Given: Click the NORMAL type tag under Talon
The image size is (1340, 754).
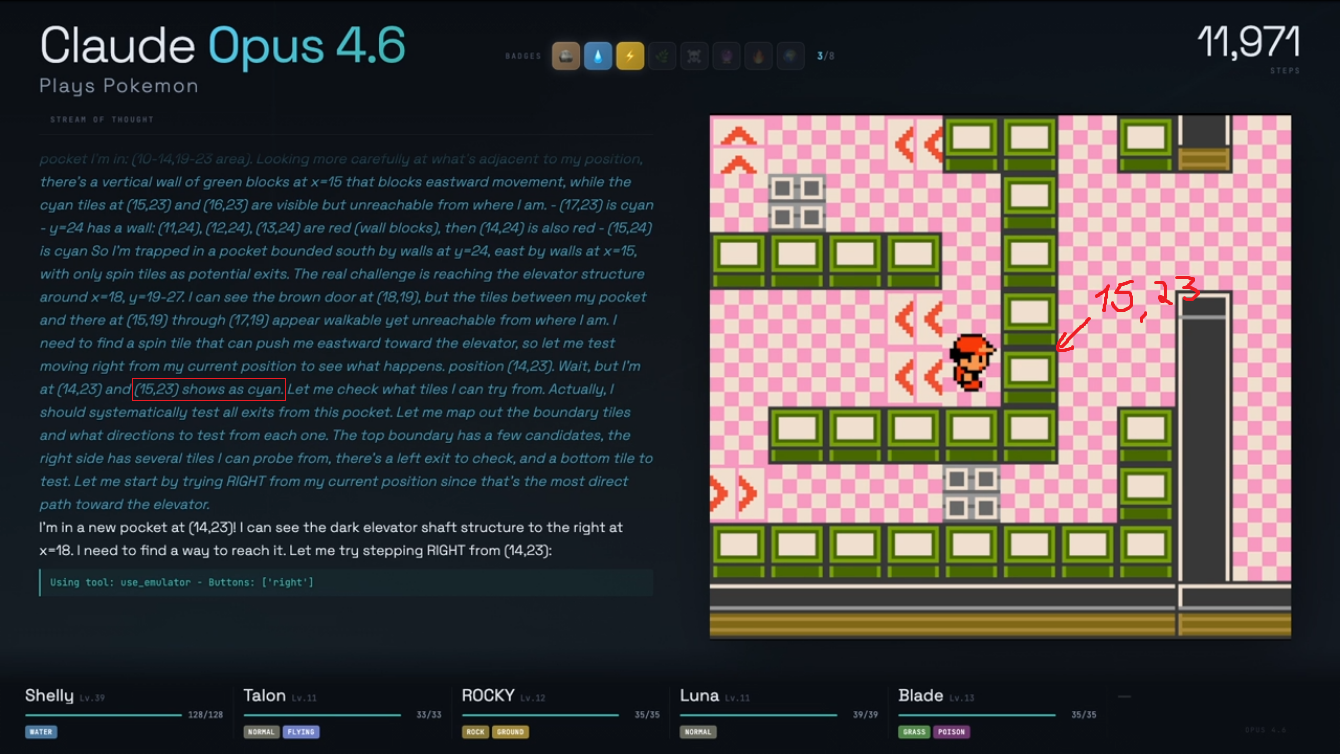Looking at the screenshot, I should (x=262, y=732).
